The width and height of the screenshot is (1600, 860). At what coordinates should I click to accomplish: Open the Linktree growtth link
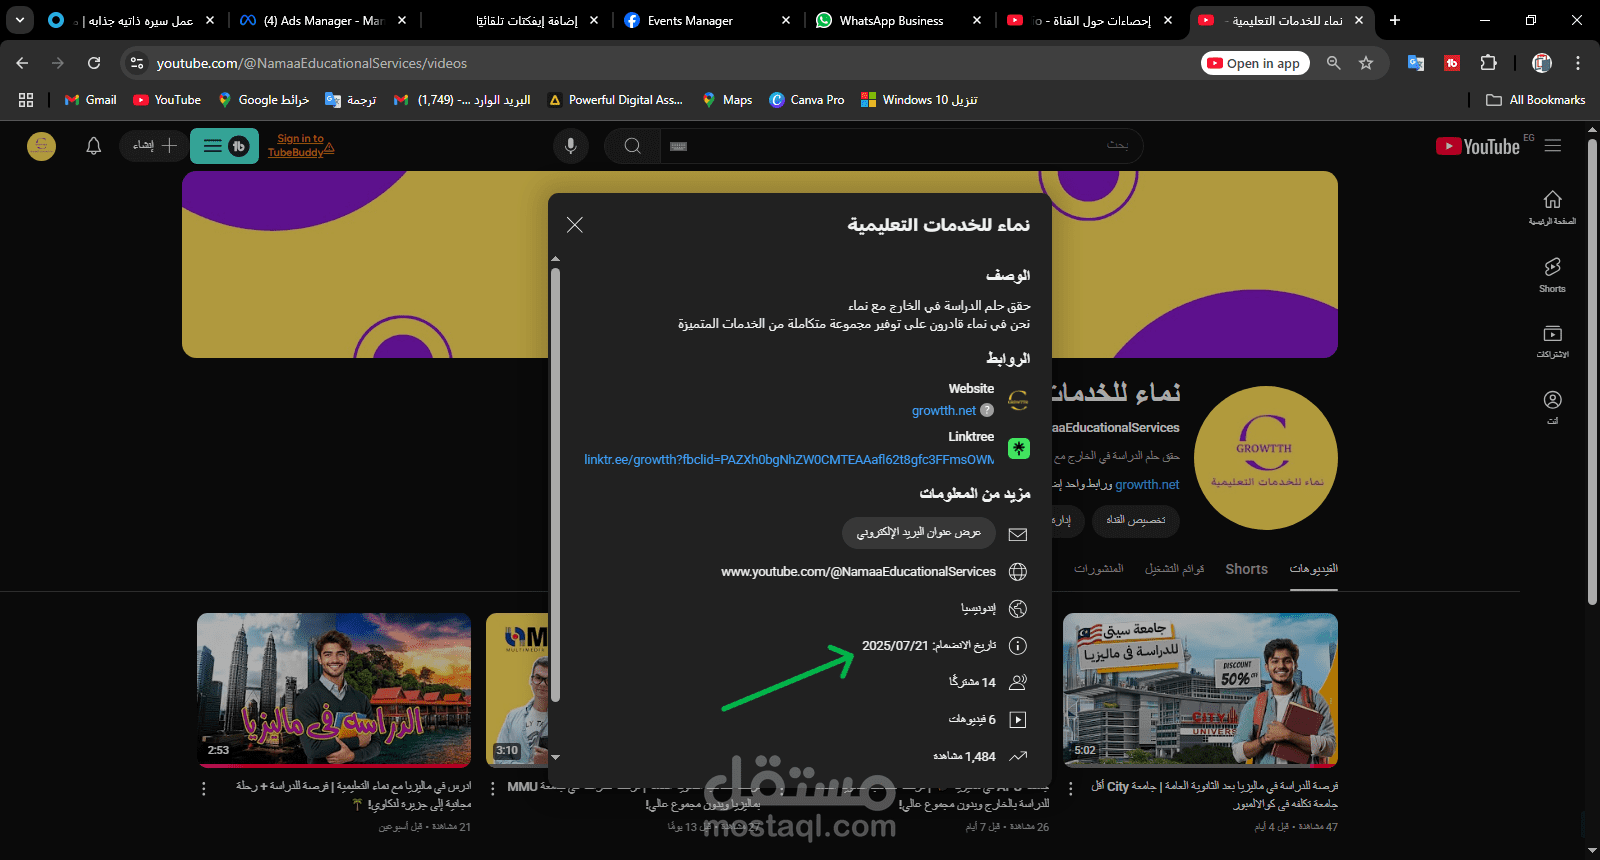click(789, 460)
